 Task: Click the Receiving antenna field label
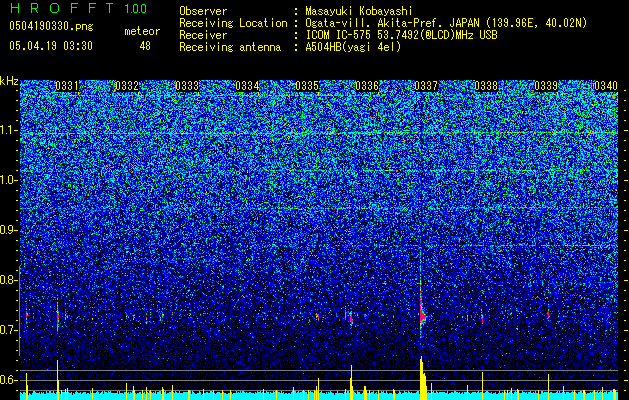point(230,47)
